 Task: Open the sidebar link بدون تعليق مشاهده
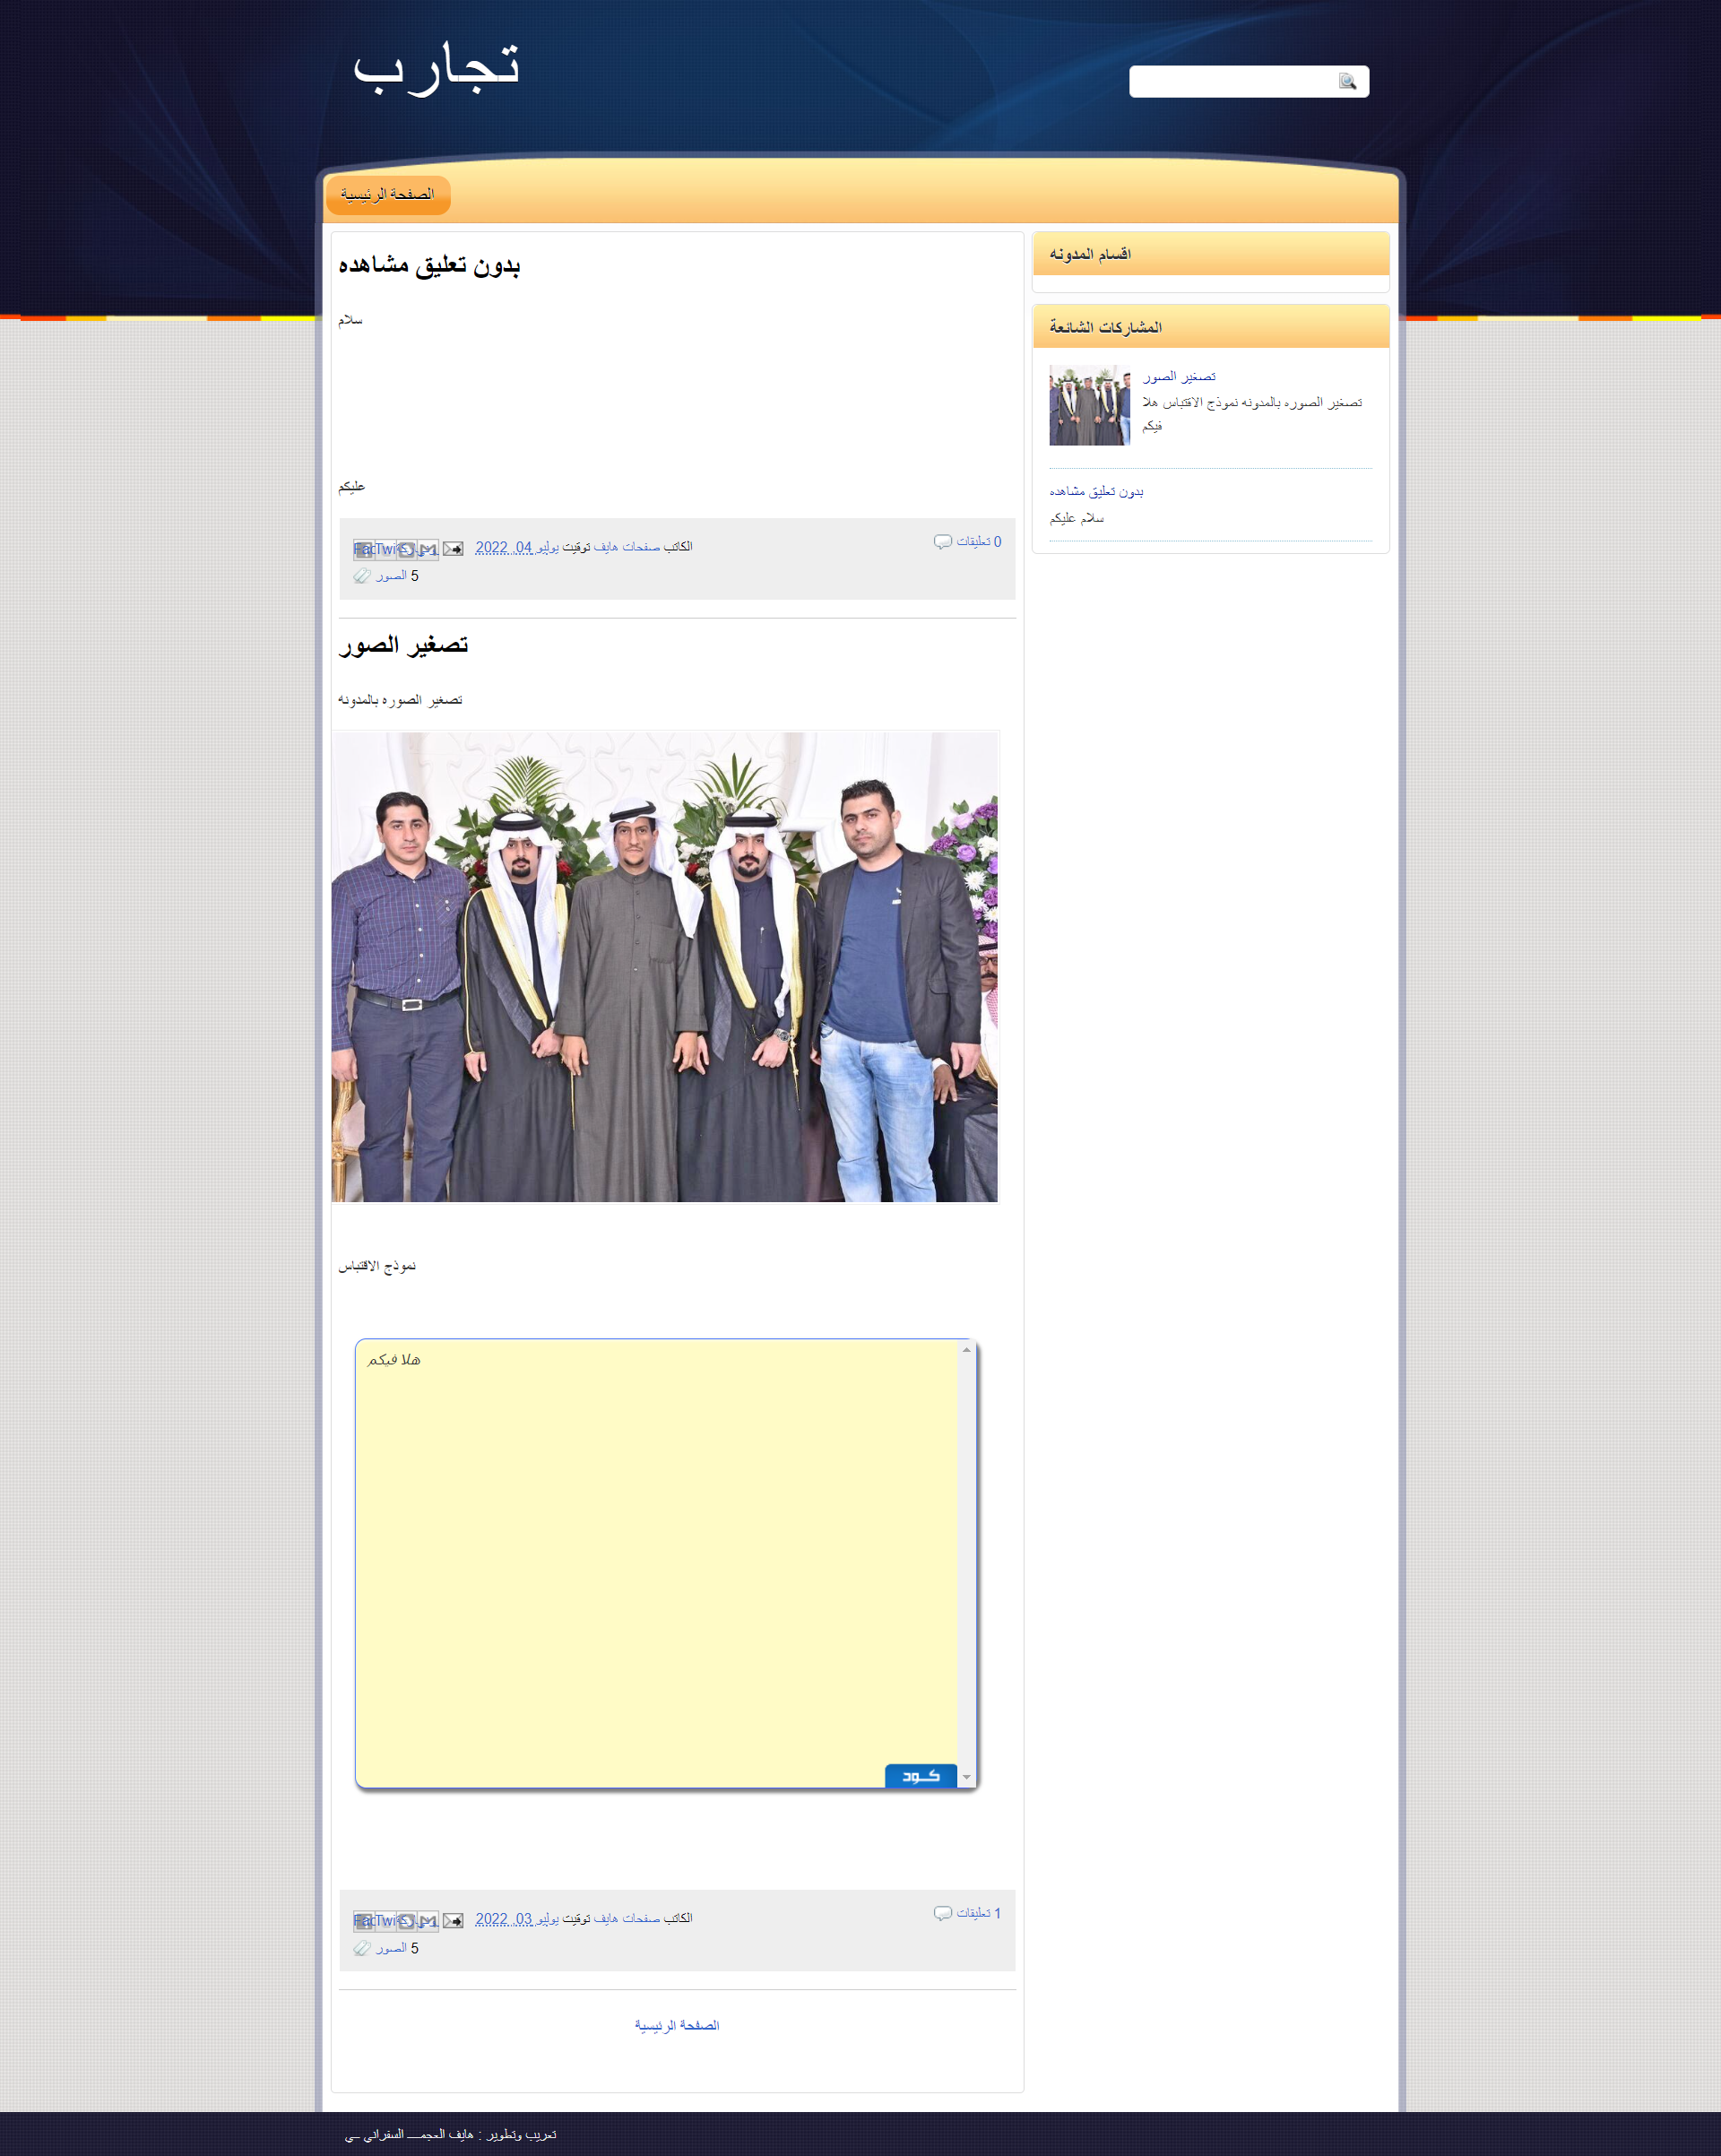(1096, 492)
